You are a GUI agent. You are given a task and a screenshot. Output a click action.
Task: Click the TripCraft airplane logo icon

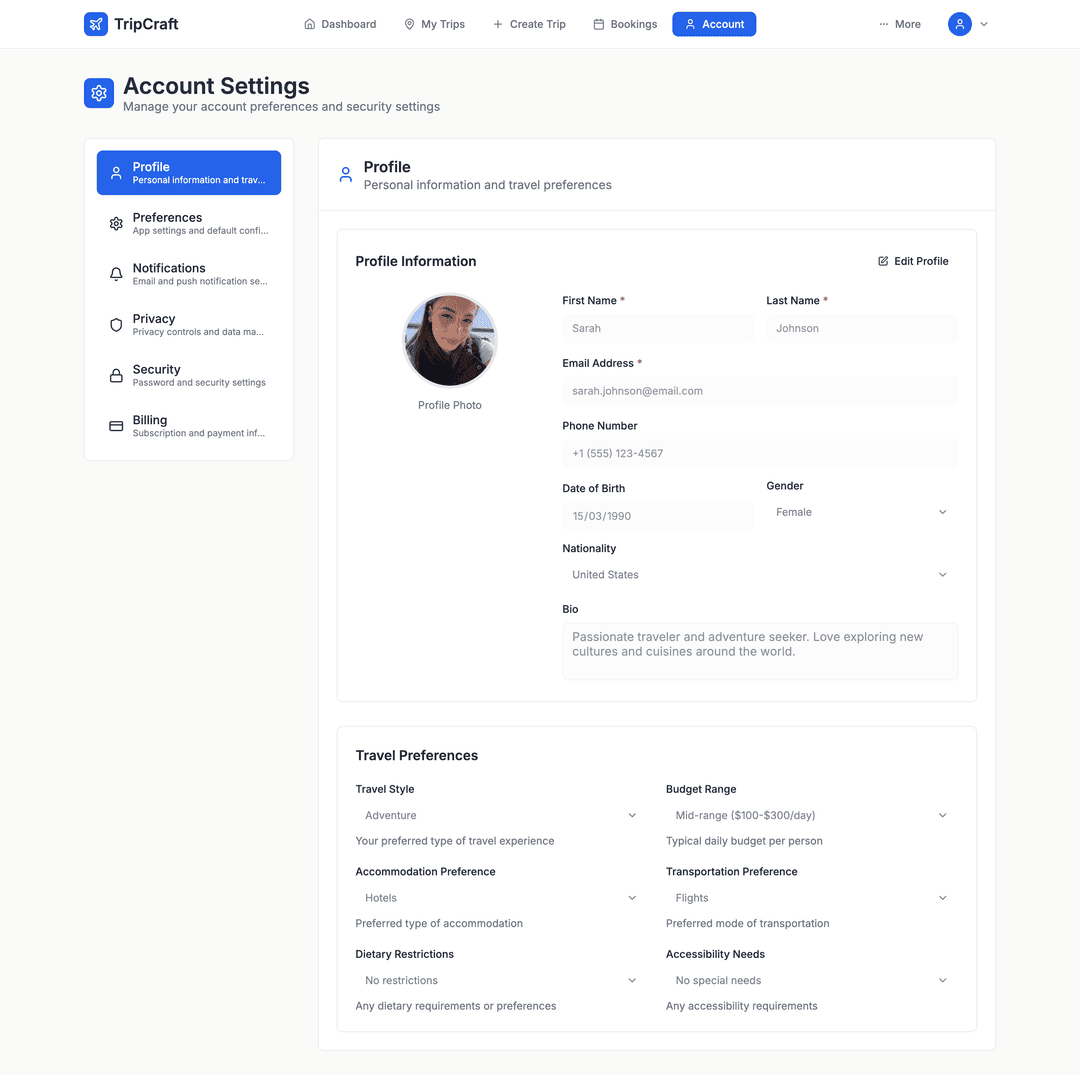[96, 24]
